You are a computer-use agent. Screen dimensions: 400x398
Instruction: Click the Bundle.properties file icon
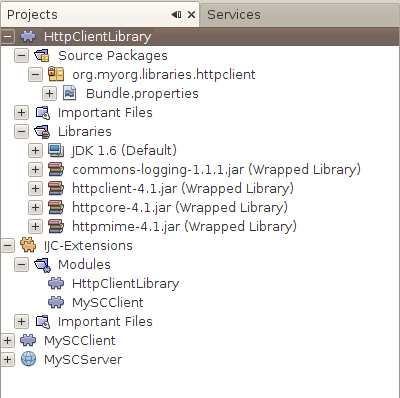(x=70, y=93)
